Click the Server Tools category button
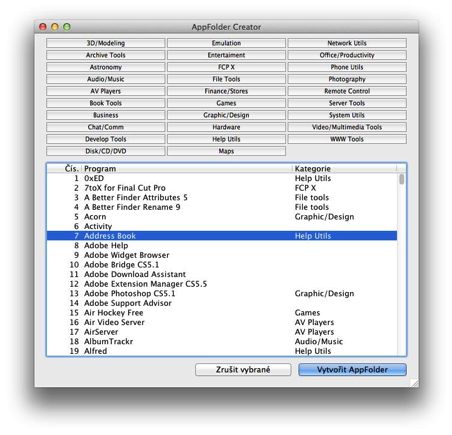 [x=347, y=103]
